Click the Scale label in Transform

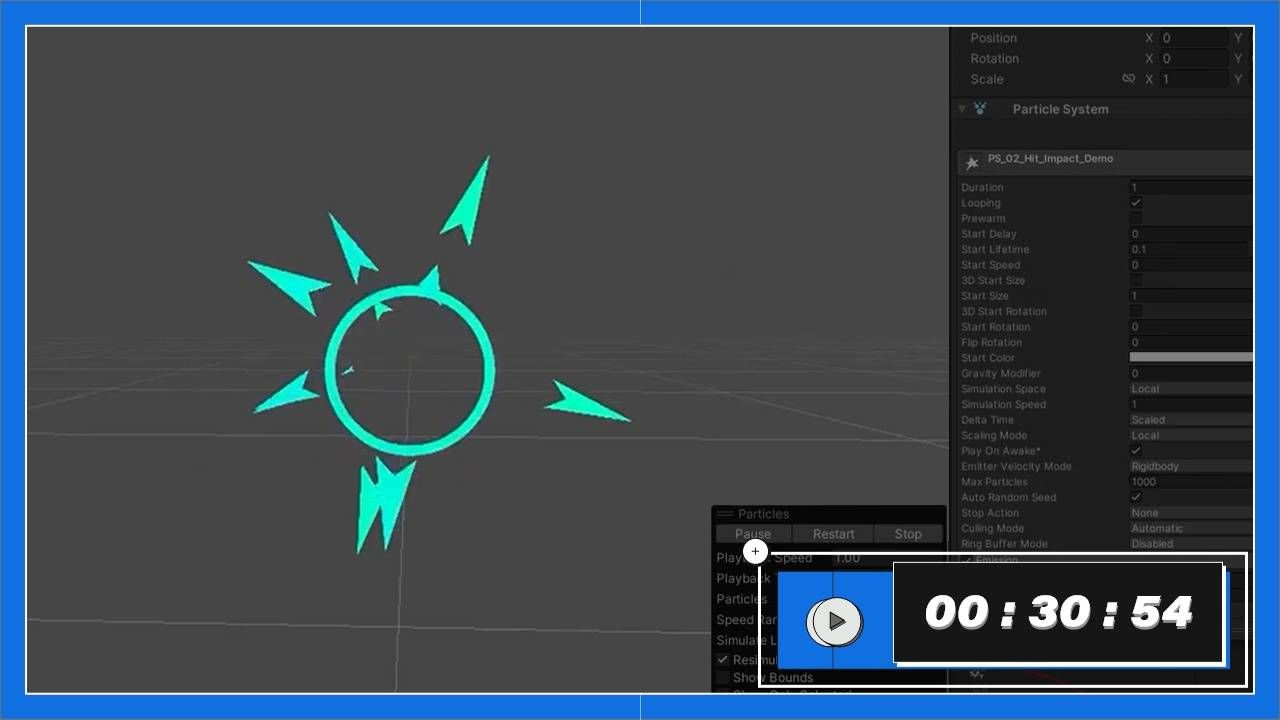coord(986,79)
